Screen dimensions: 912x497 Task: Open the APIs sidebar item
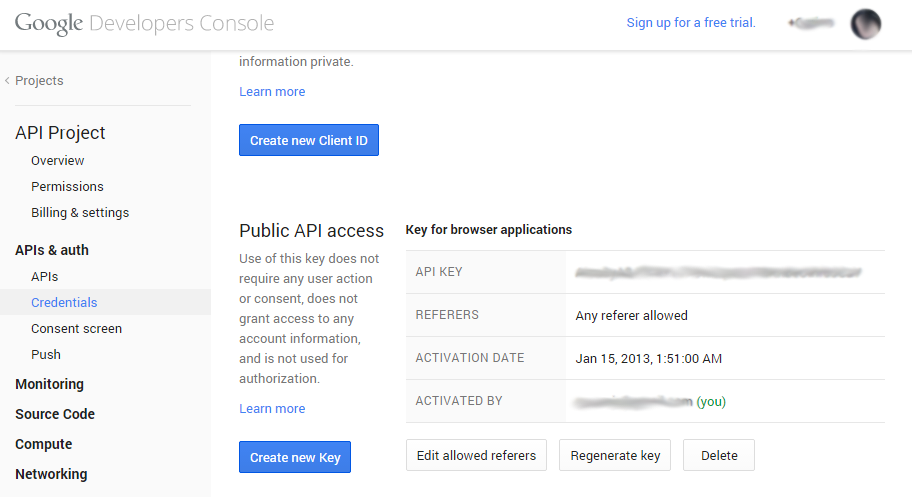(44, 277)
